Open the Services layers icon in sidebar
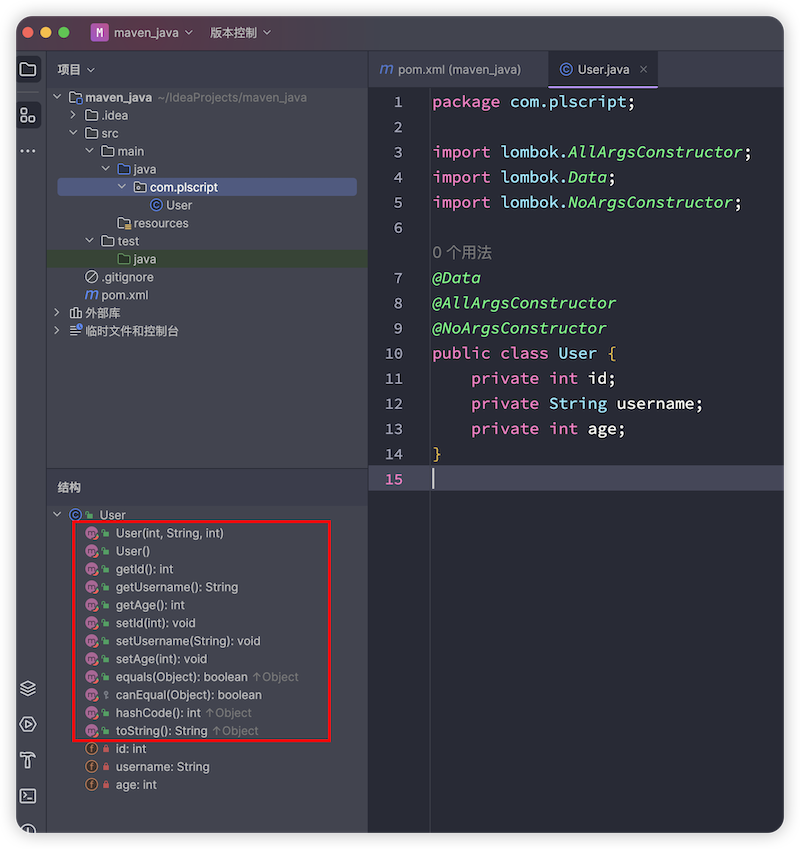This screenshot has width=800, height=849. point(28,688)
